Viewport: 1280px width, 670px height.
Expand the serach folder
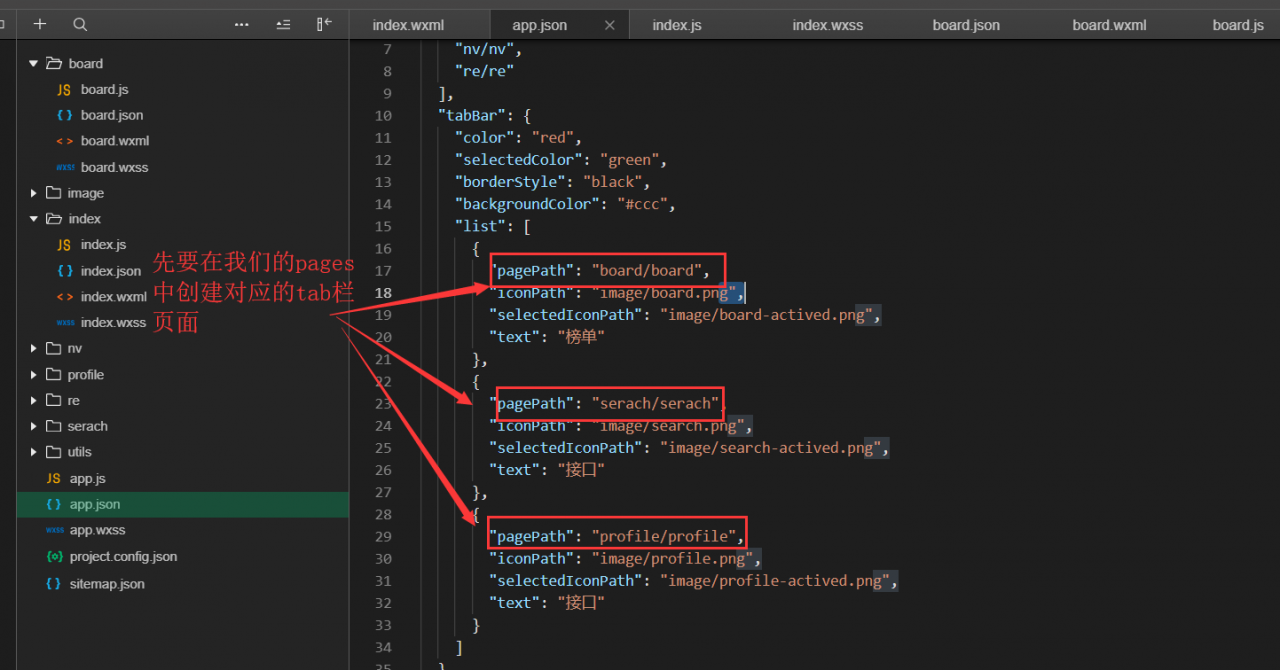click(33, 426)
